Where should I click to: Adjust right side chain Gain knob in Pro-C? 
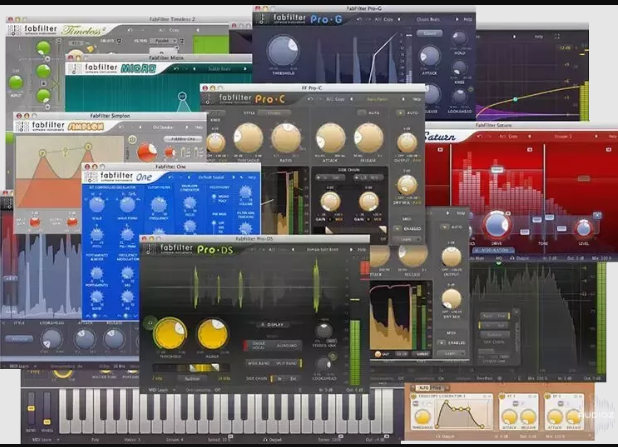(x=369, y=201)
